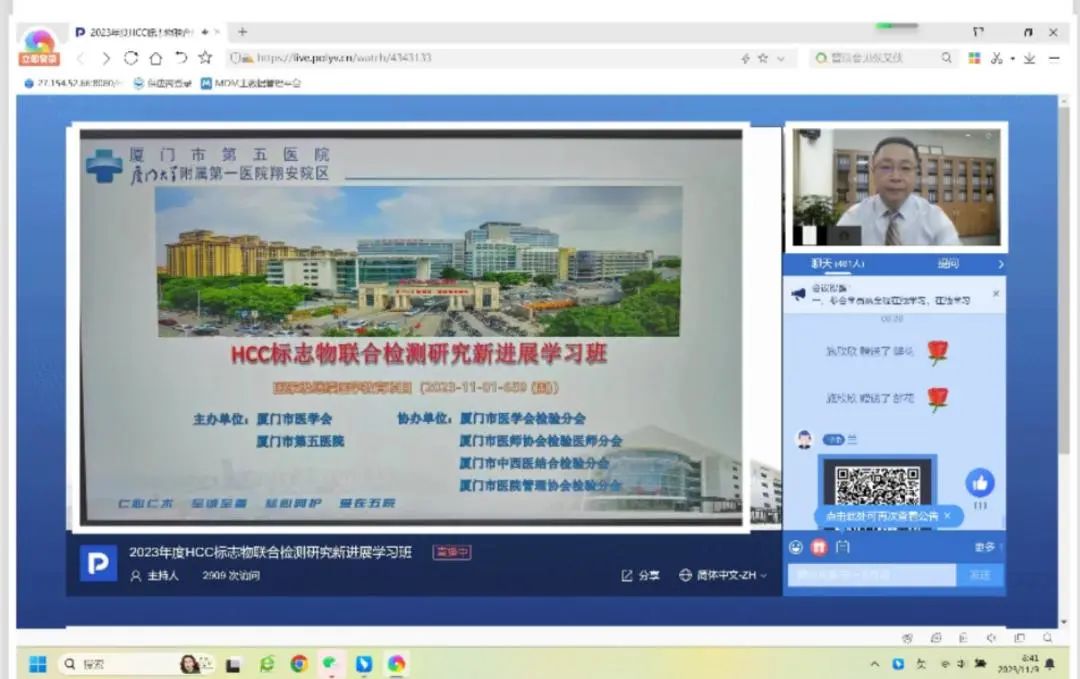This screenshot has width=1080, height=679.
Task: Click the browser reload icon
Action: point(131,58)
